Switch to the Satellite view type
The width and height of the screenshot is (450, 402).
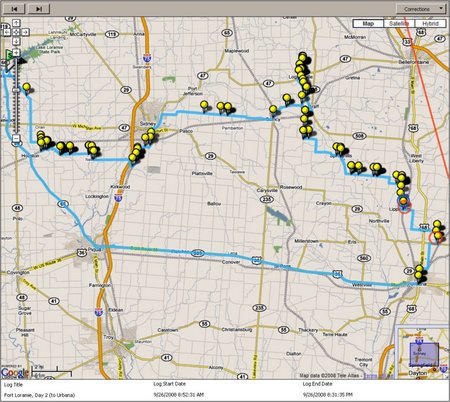399,23
